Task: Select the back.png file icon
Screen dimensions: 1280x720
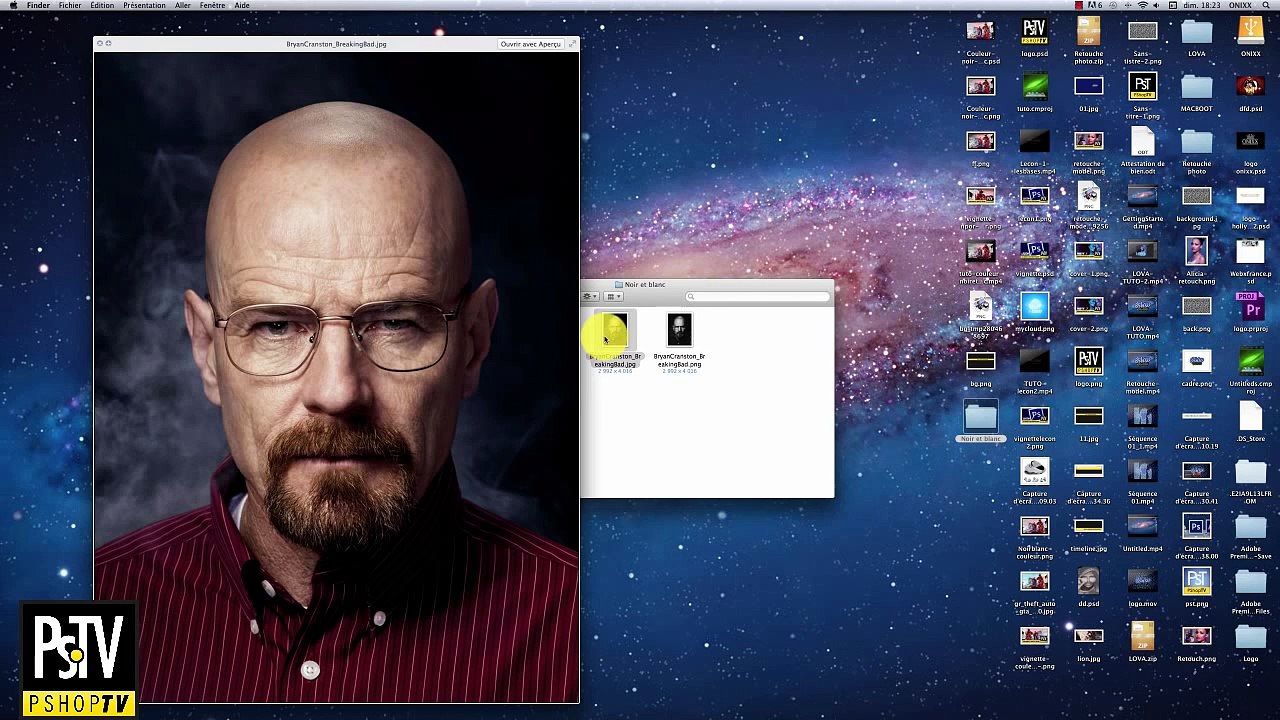Action: tap(1196, 307)
